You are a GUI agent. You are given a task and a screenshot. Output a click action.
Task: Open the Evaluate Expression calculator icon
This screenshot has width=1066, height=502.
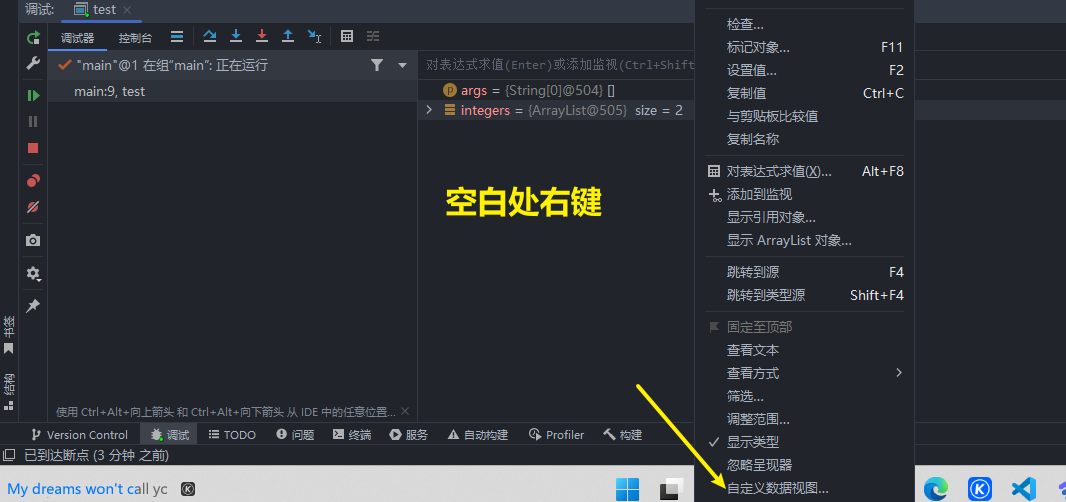347,37
